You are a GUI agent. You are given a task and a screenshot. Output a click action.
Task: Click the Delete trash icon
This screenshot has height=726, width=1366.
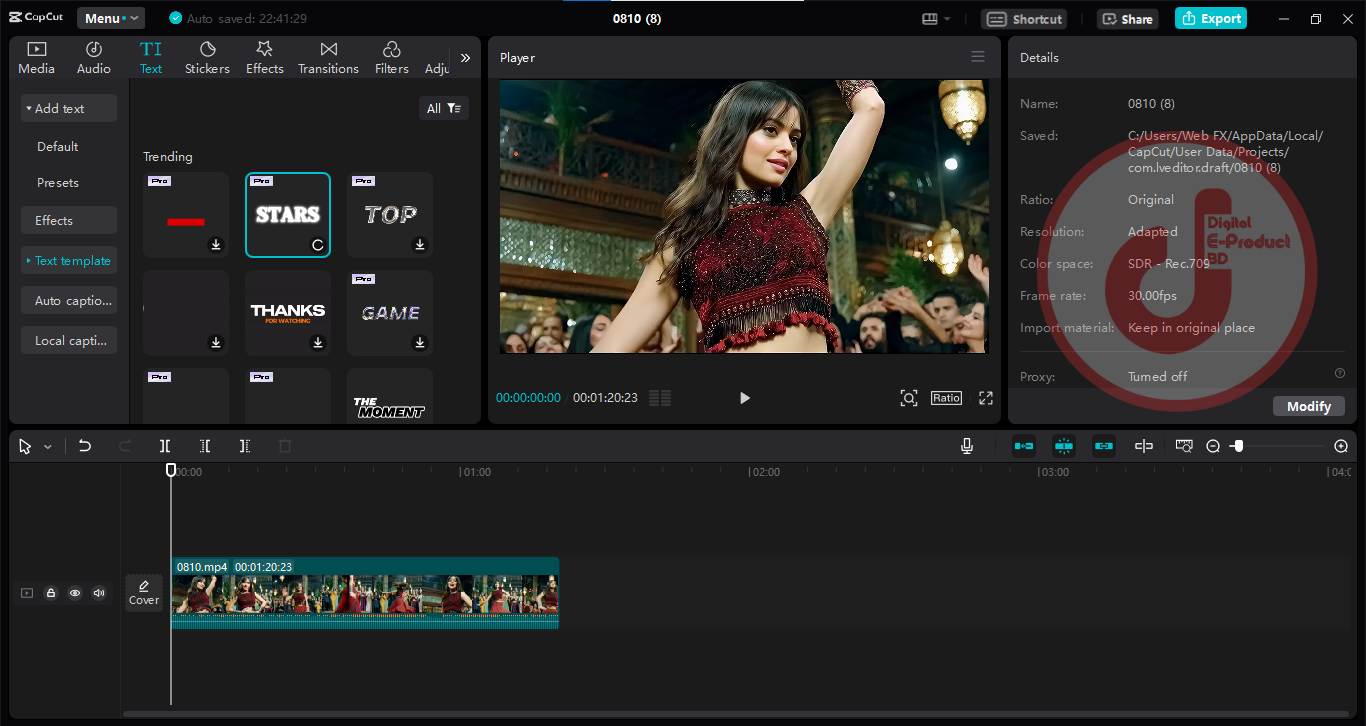click(285, 446)
